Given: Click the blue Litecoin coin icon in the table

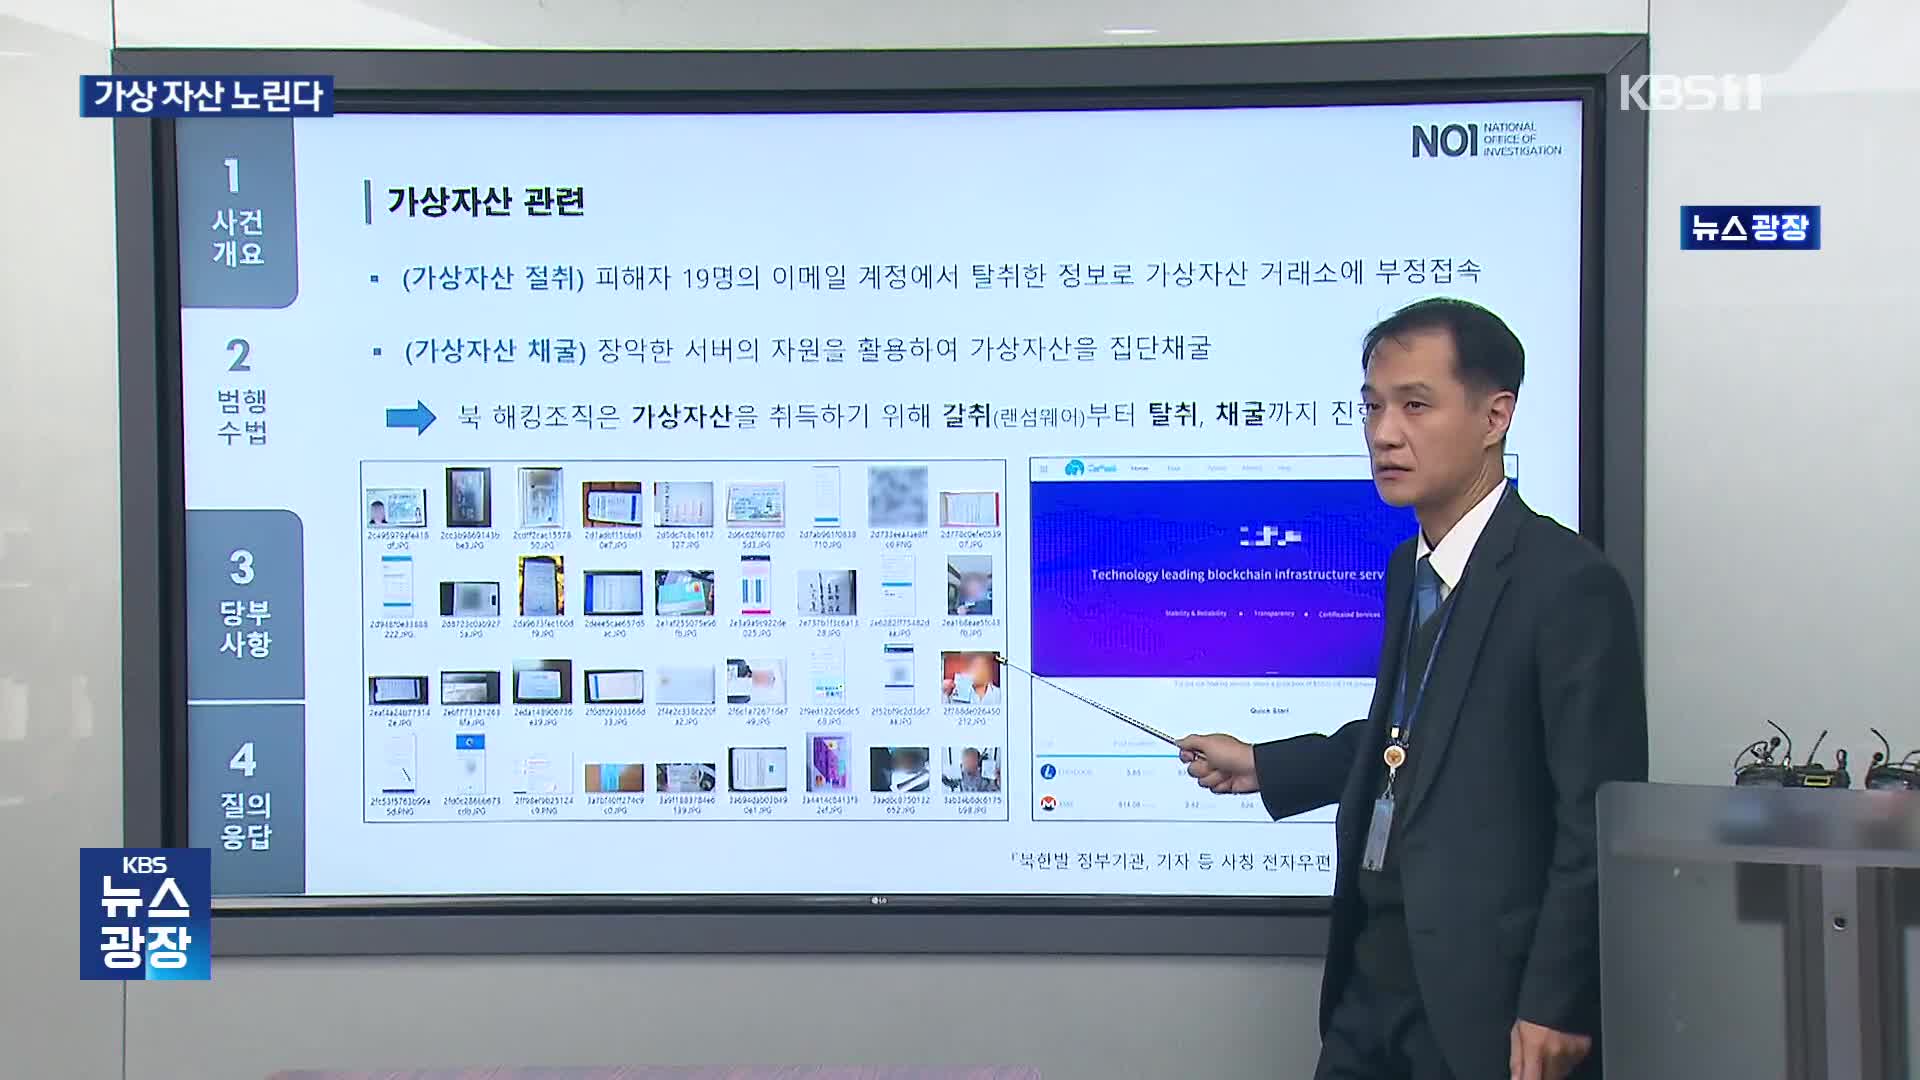Looking at the screenshot, I should tap(1049, 772).
